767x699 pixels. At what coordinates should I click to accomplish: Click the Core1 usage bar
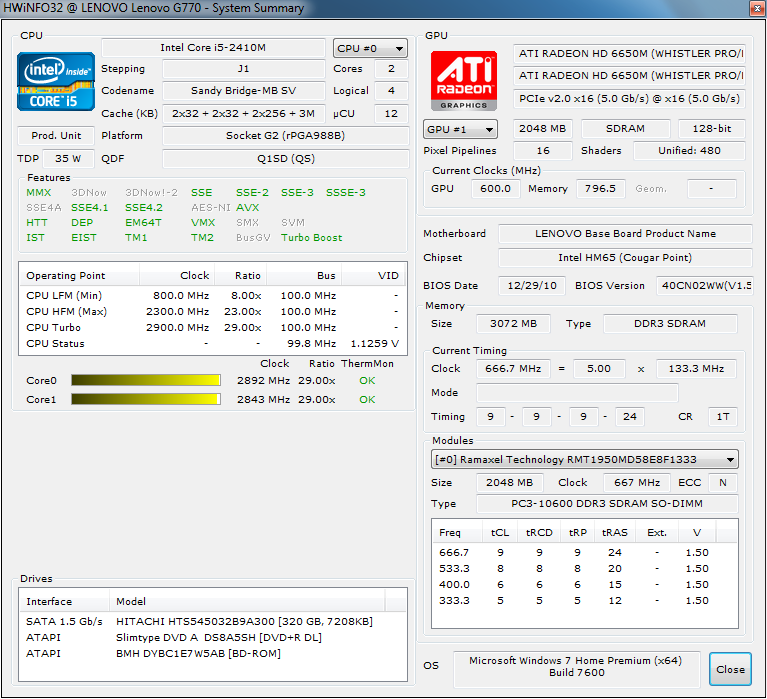point(145,399)
